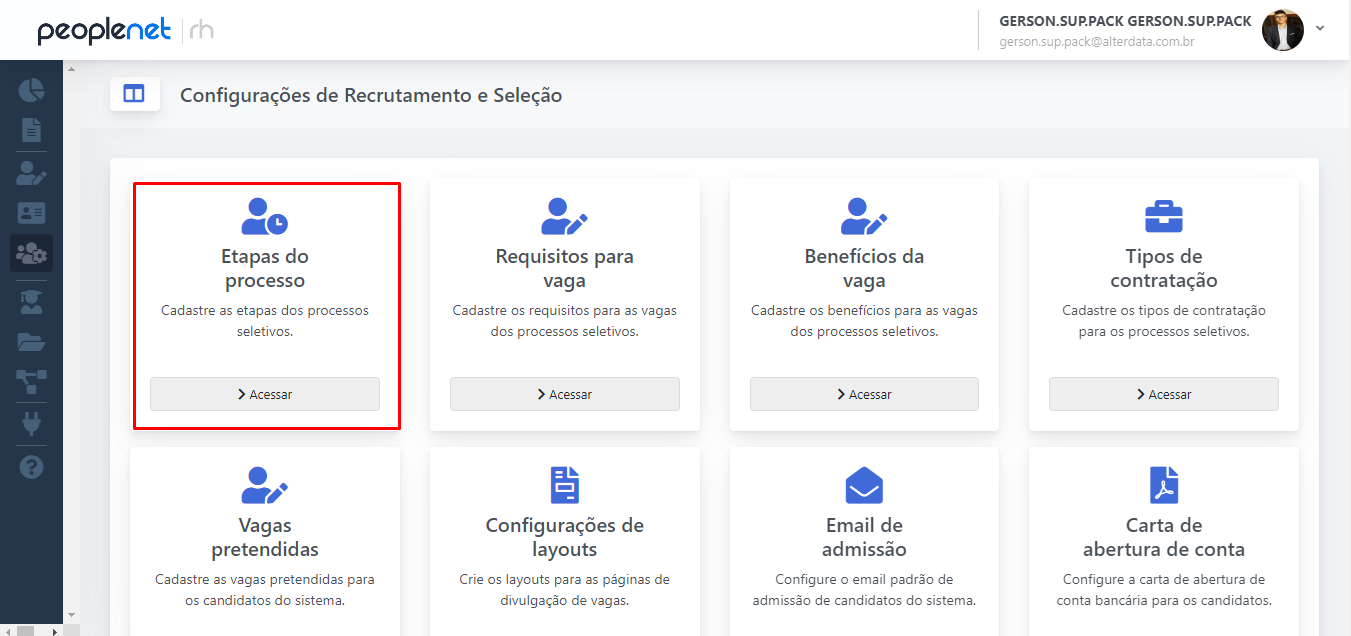1351x636 pixels.
Task: Click the peoplenet logo at top left
Action: click(x=104, y=29)
